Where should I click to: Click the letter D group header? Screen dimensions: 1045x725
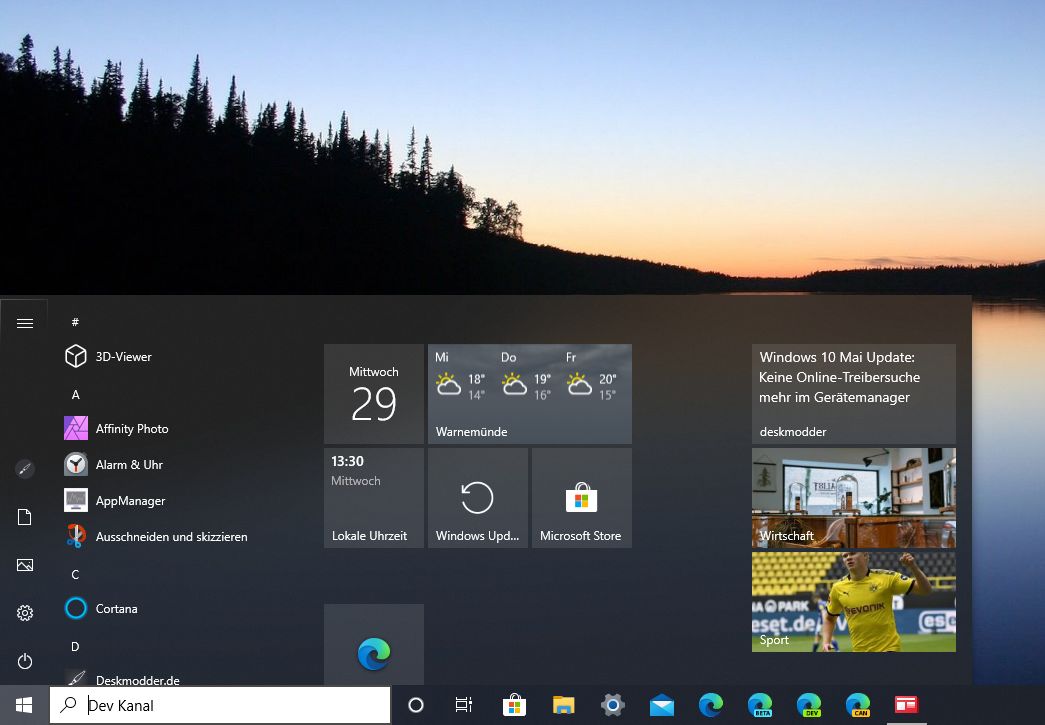coord(75,646)
